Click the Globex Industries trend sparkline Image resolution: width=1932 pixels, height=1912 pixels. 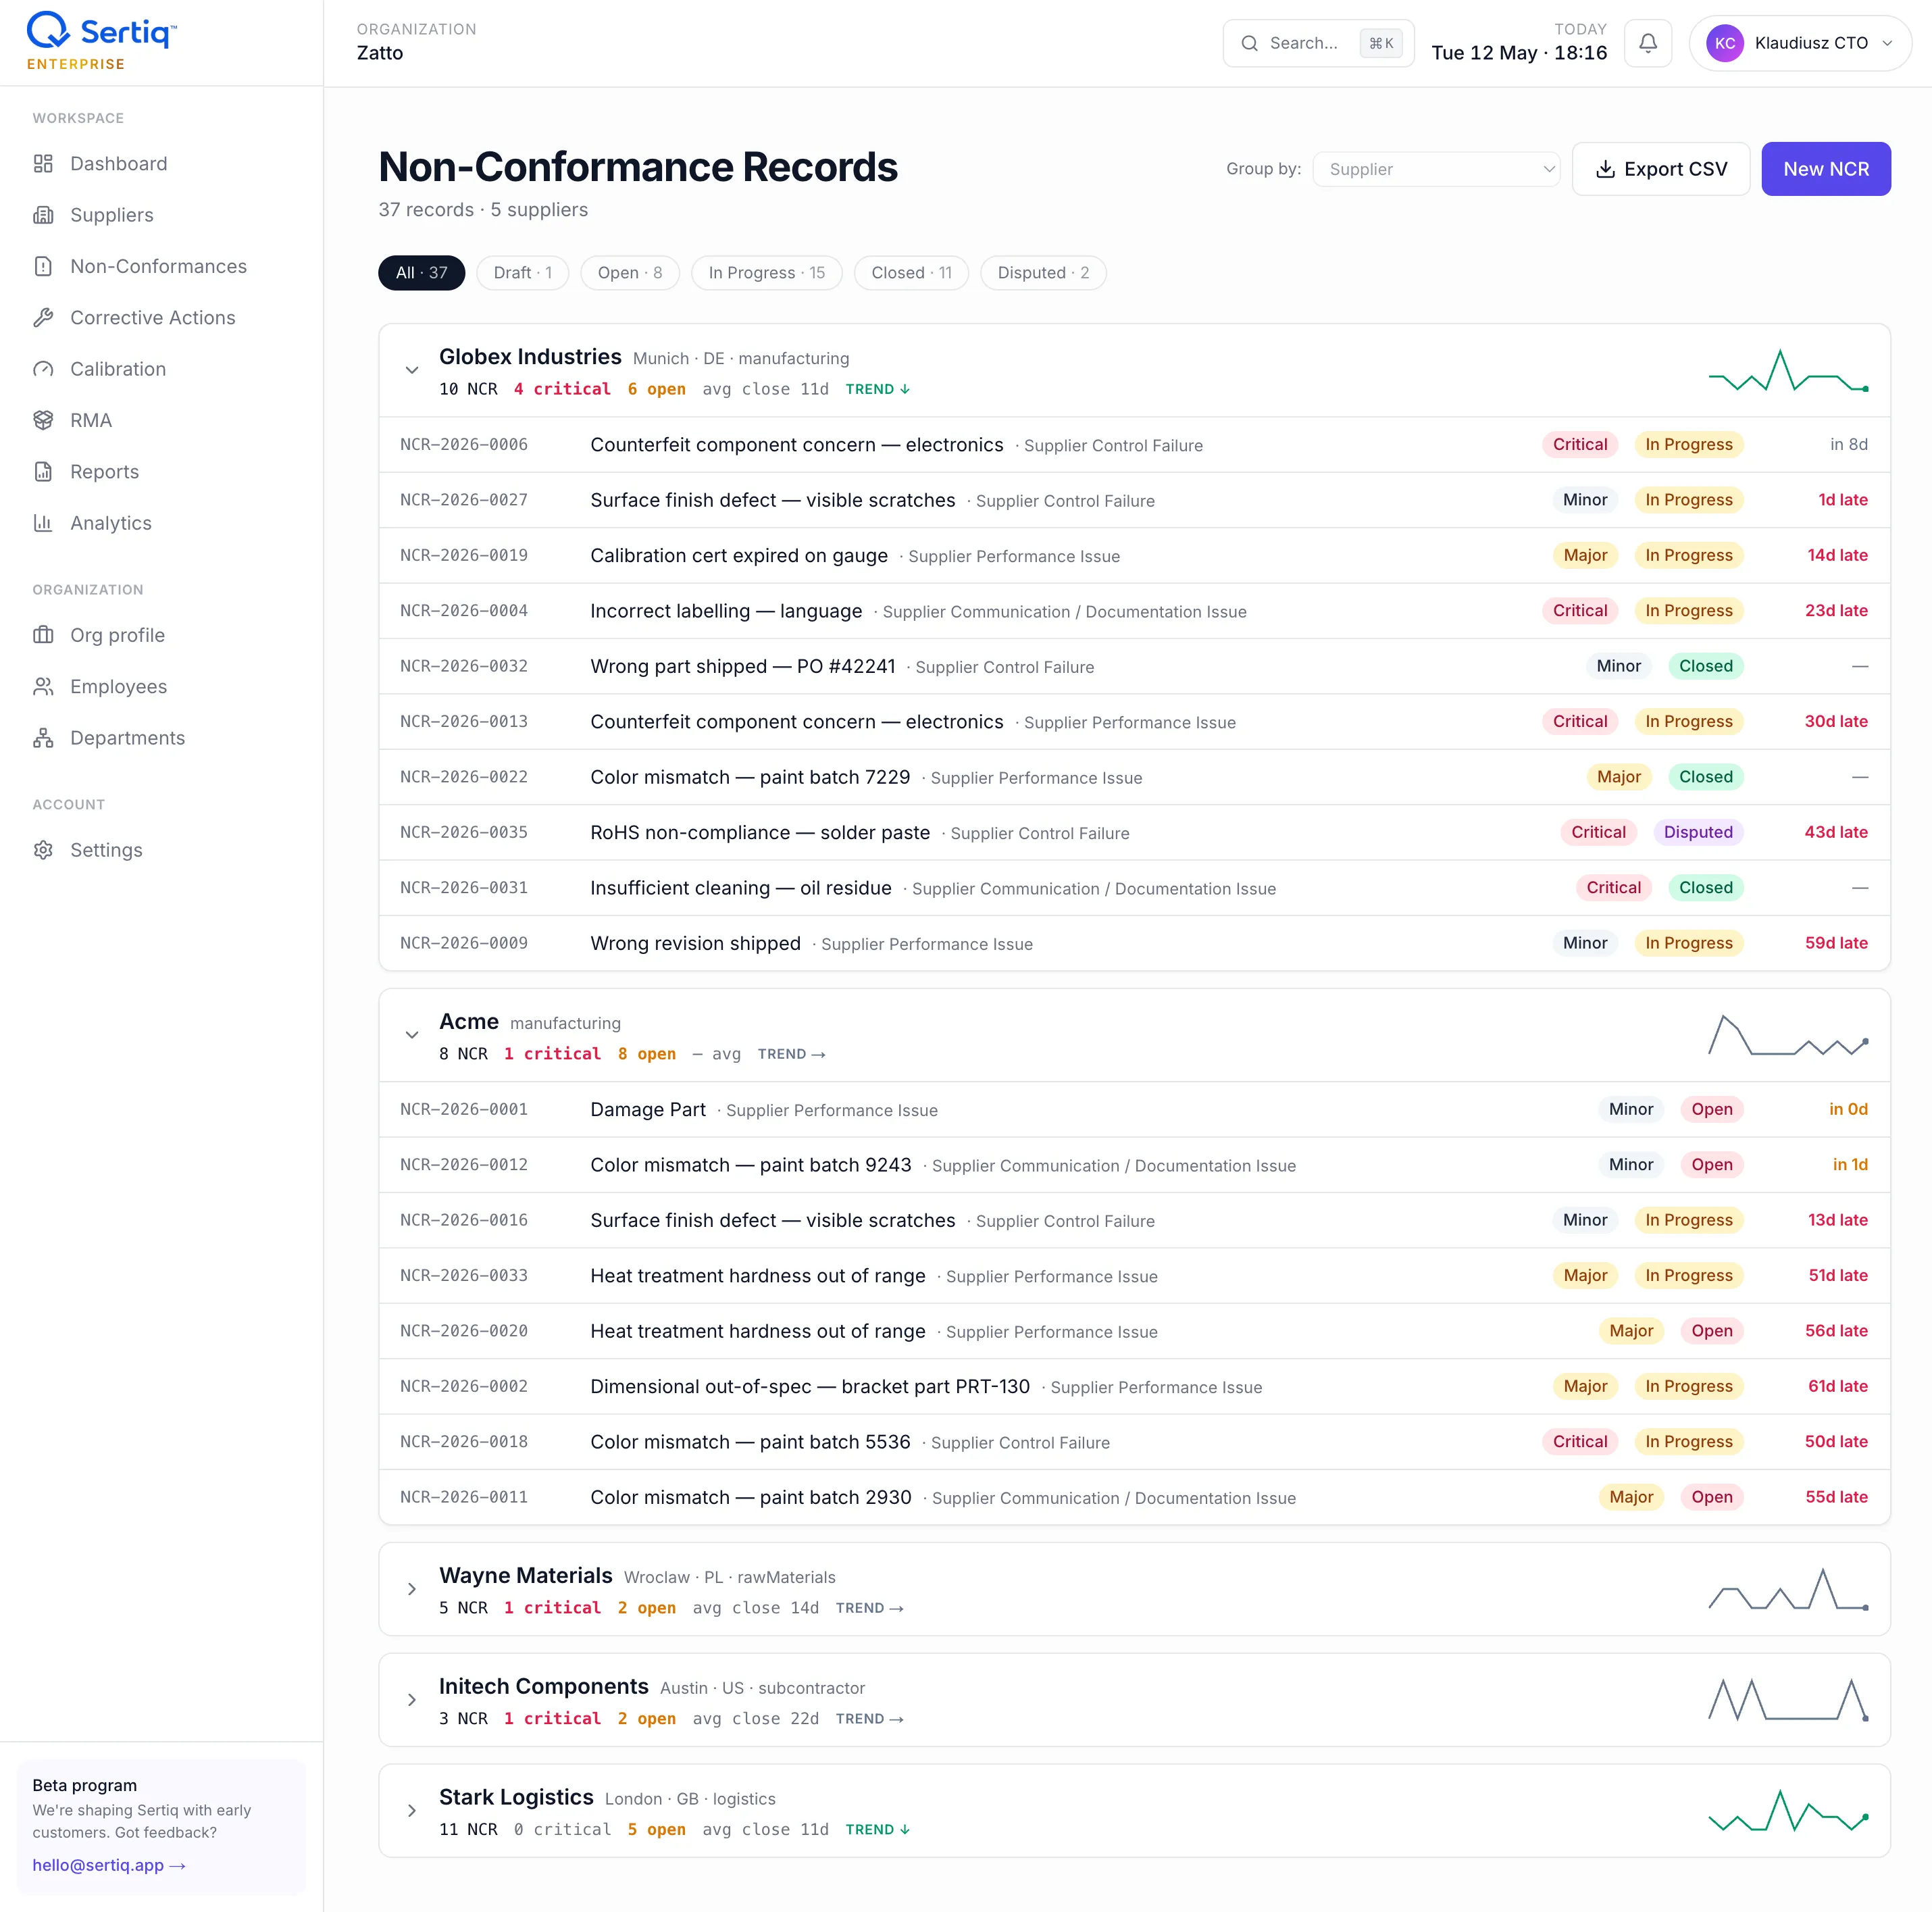pos(1788,370)
